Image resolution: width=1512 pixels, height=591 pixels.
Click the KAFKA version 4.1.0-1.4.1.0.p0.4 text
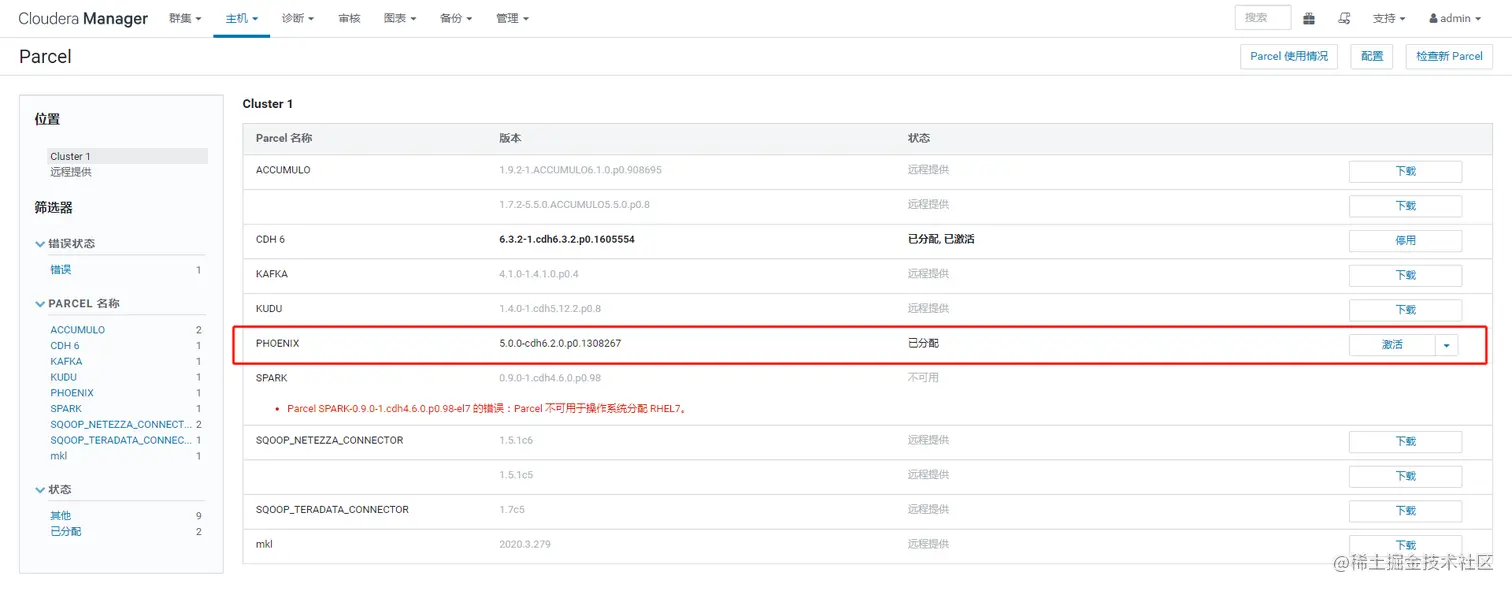click(x=539, y=274)
